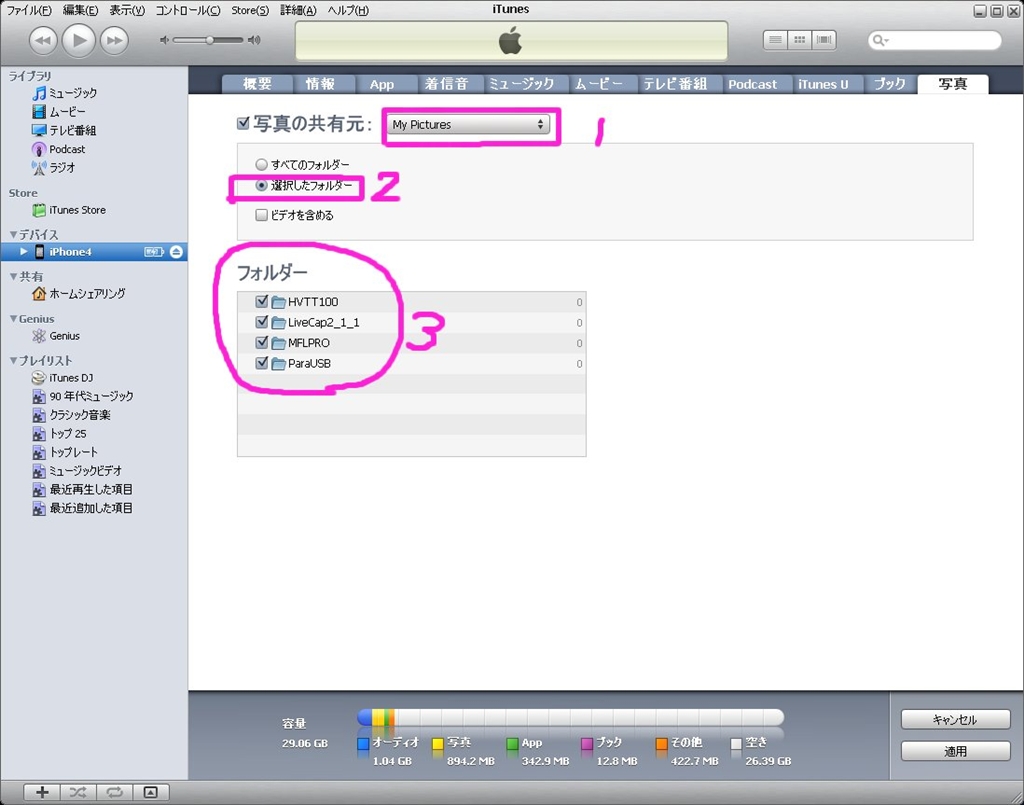Image resolution: width=1024 pixels, height=805 pixels.
Task: Open the 詳細 menu
Action: [298, 10]
